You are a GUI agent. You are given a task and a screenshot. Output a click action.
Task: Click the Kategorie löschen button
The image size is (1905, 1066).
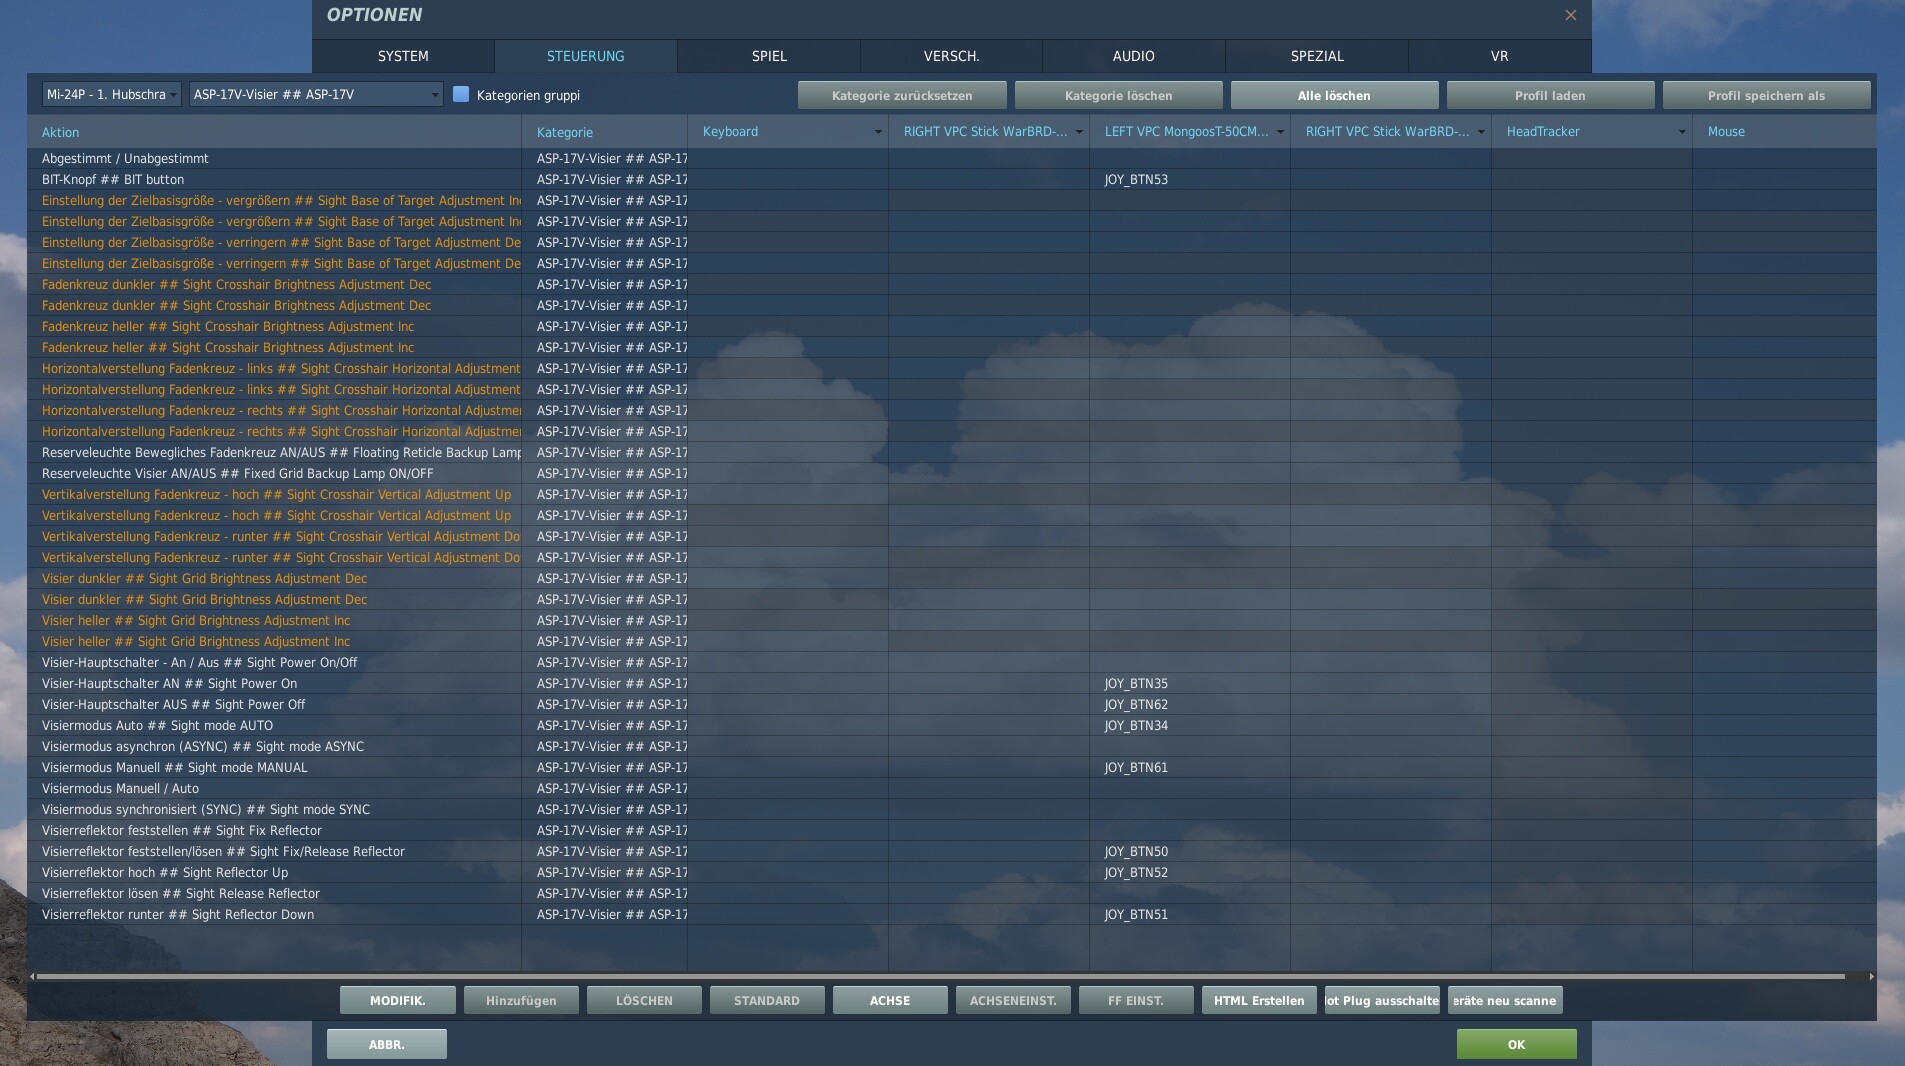[x=1119, y=95]
